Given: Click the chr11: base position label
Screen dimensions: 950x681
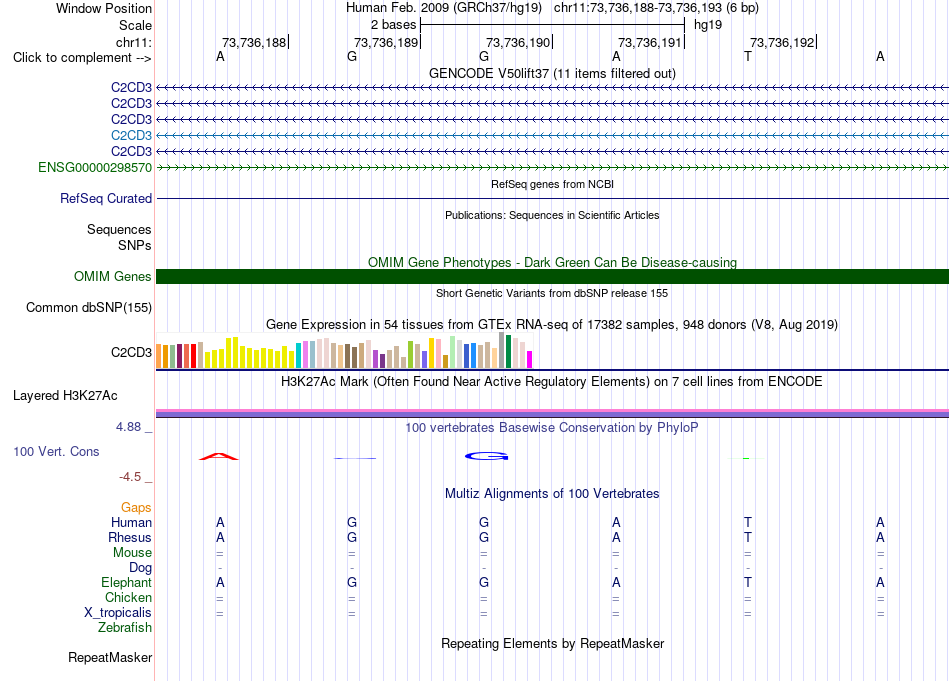Looking at the screenshot, I should click(133, 42).
